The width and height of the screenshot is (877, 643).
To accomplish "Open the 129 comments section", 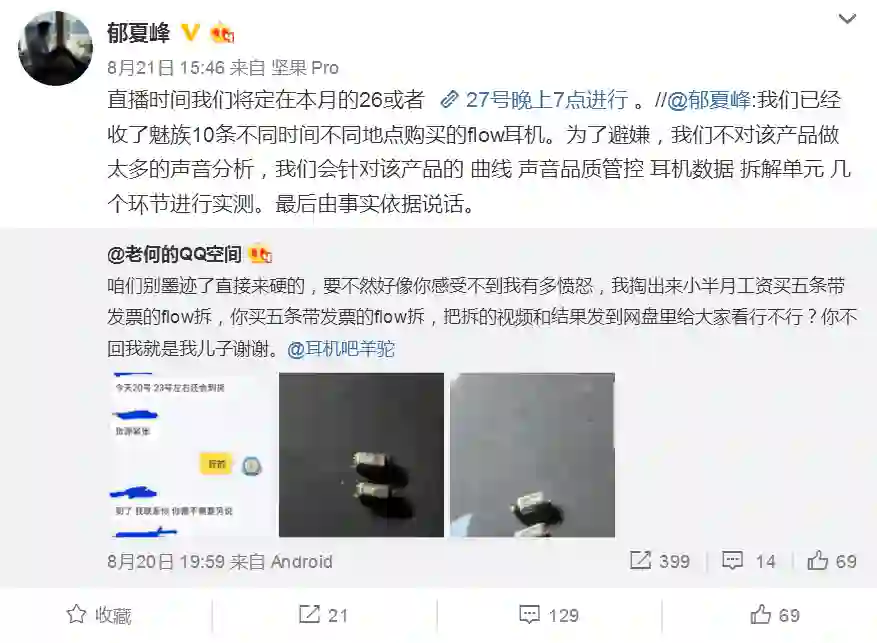I will [x=549, y=615].
